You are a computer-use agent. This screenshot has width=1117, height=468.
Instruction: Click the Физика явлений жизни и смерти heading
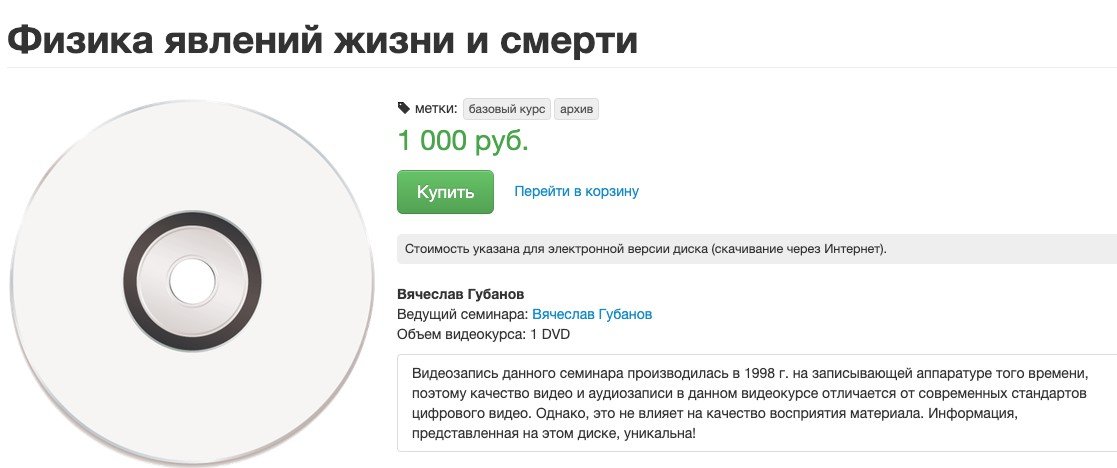323,39
